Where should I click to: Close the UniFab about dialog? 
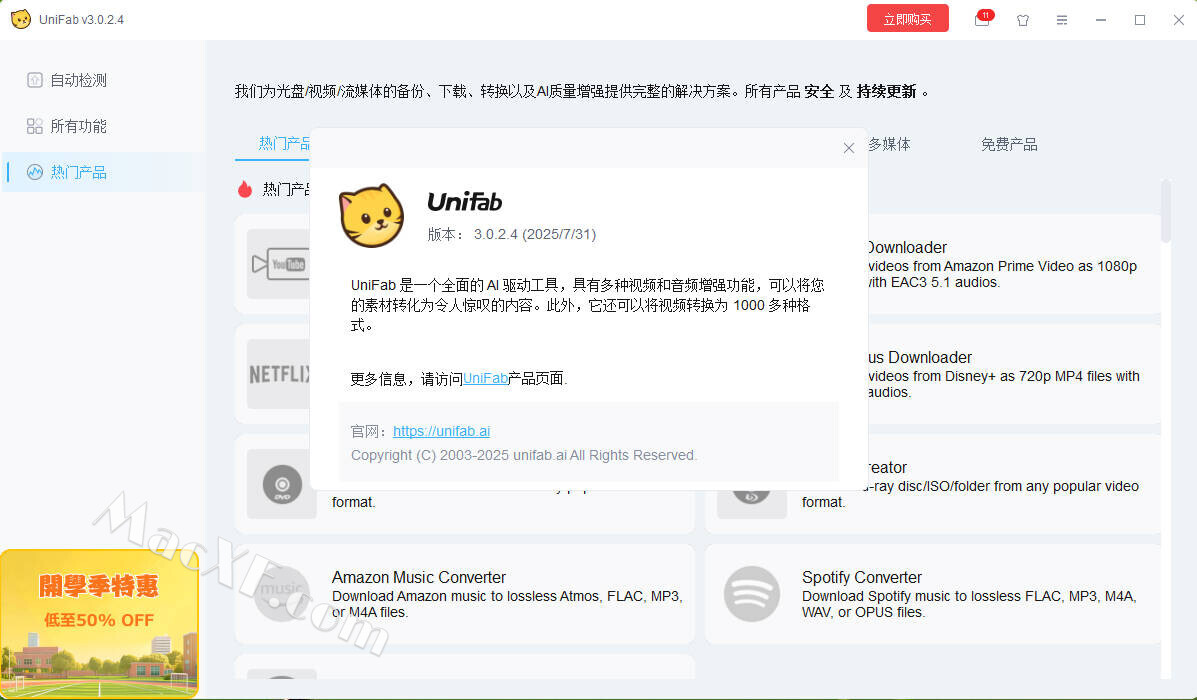849,148
